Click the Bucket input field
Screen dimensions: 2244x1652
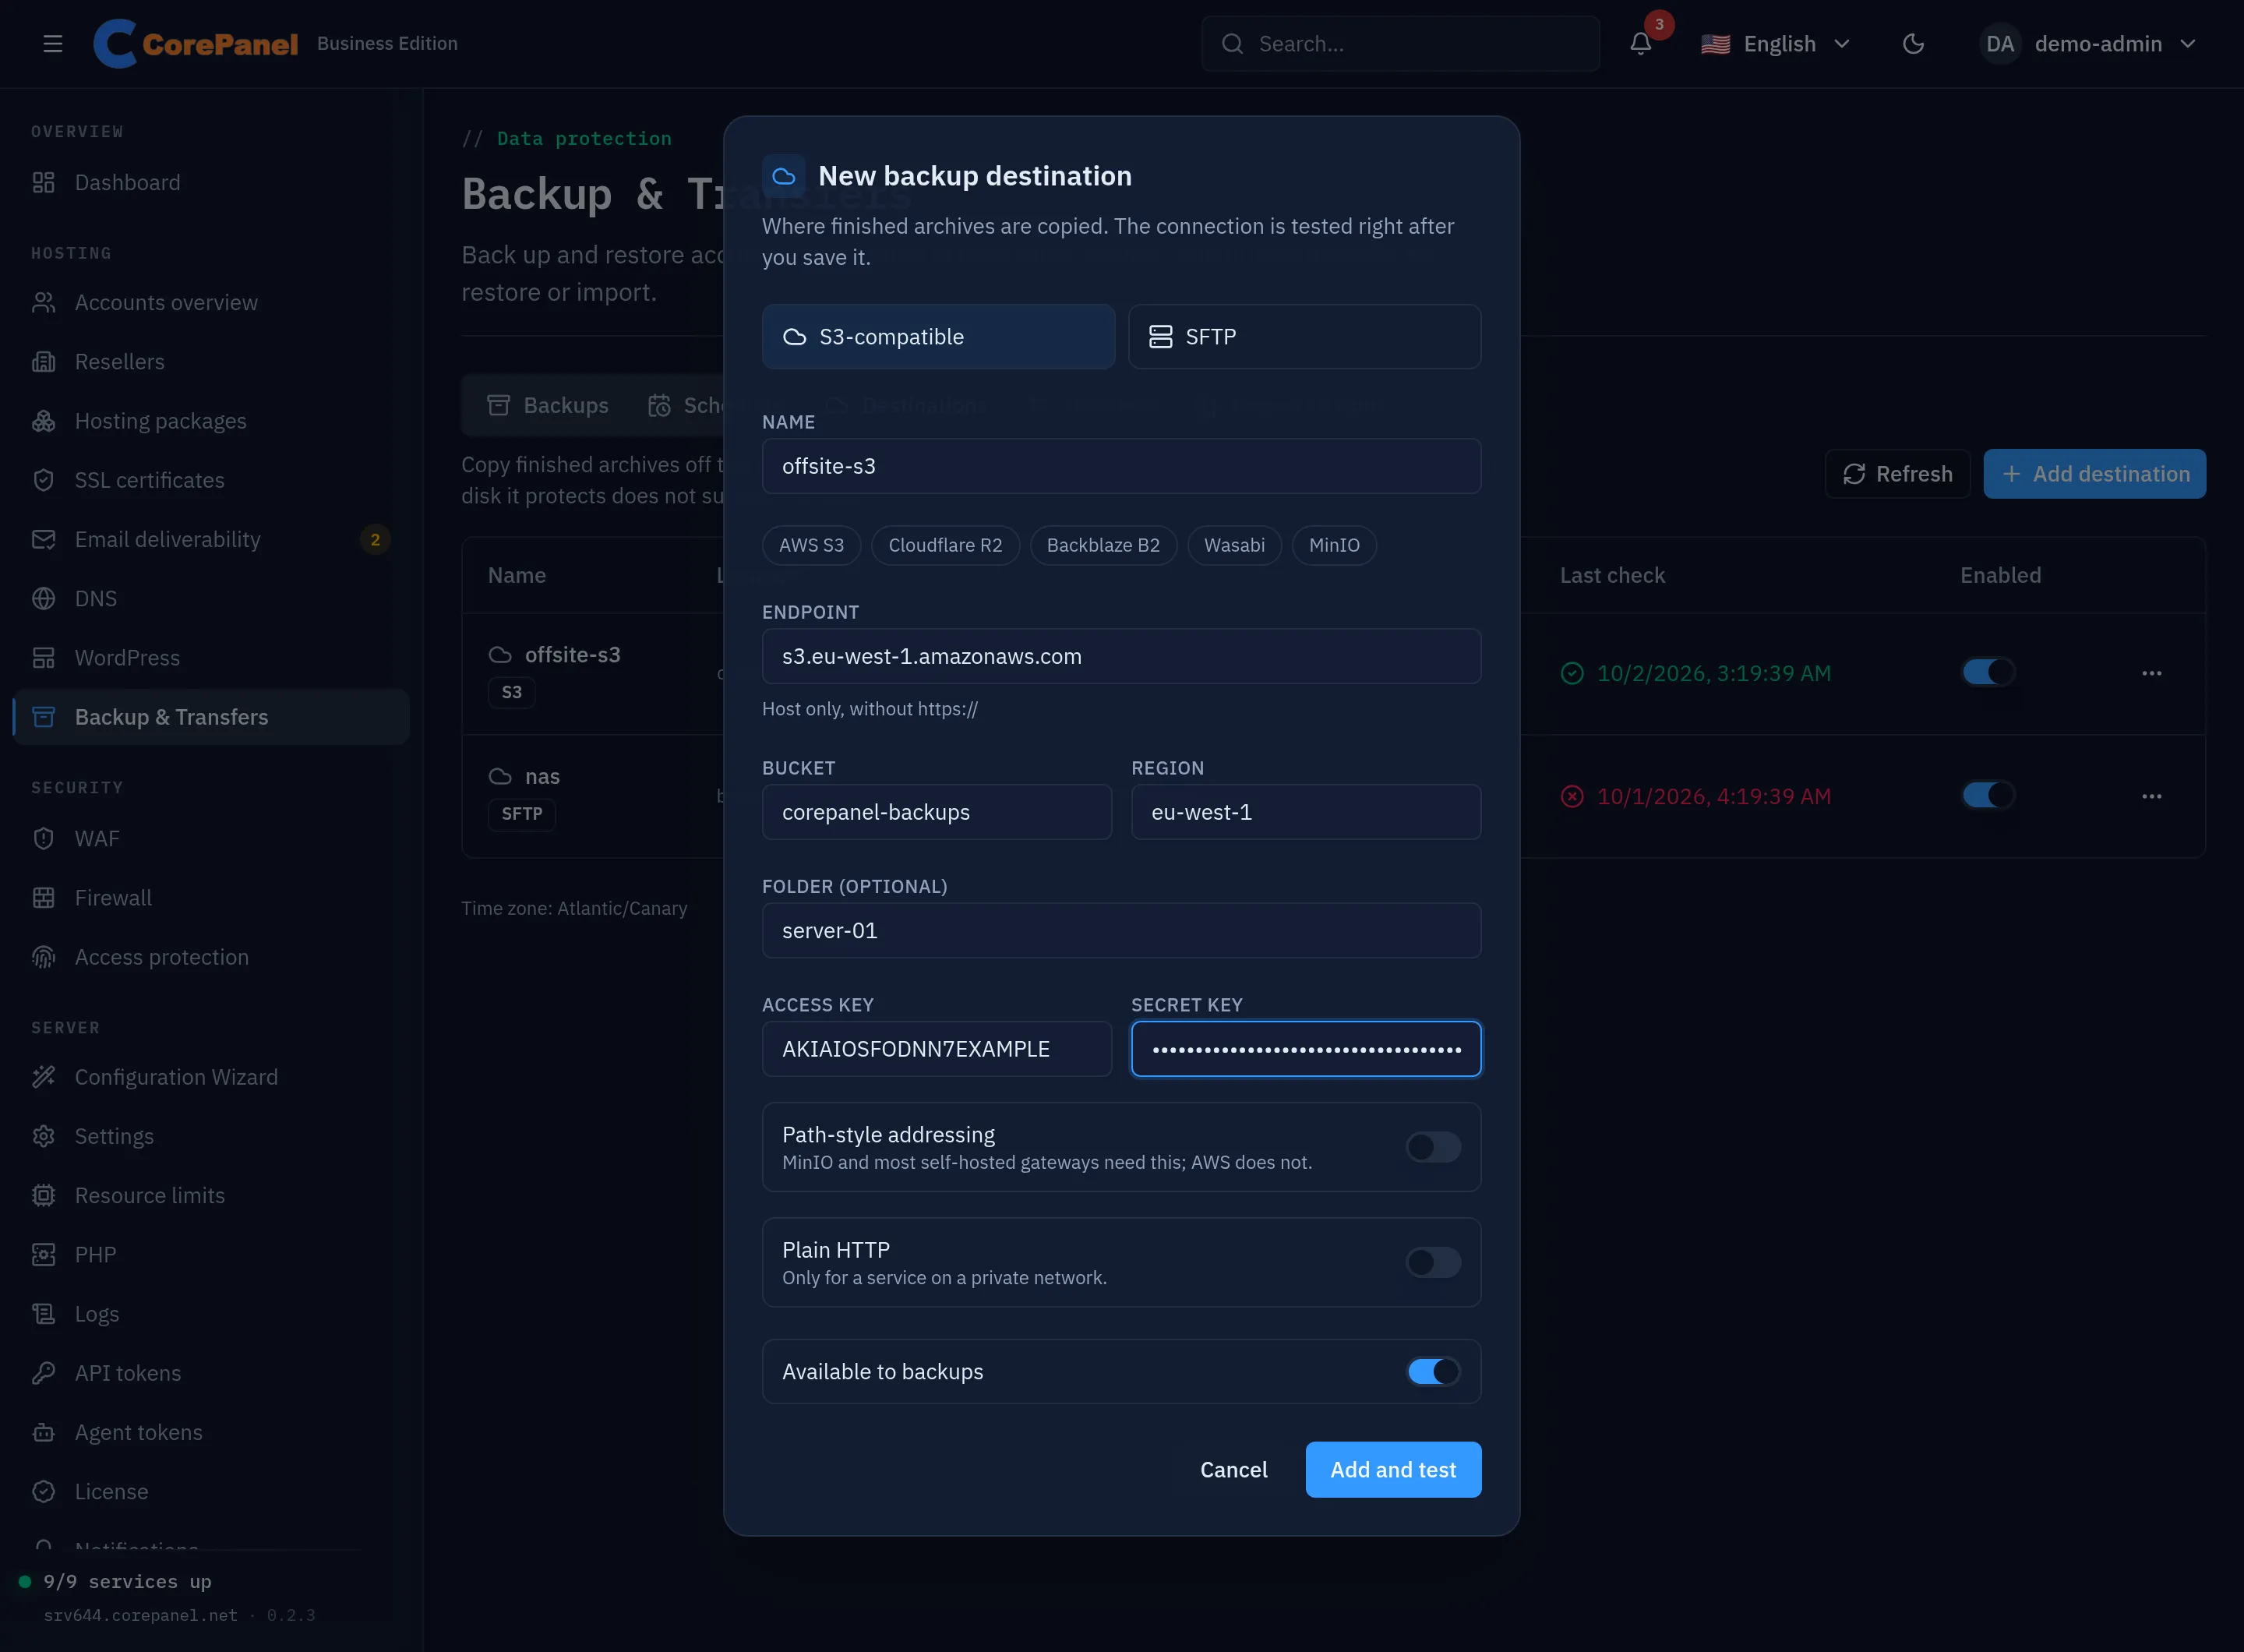click(936, 812)
